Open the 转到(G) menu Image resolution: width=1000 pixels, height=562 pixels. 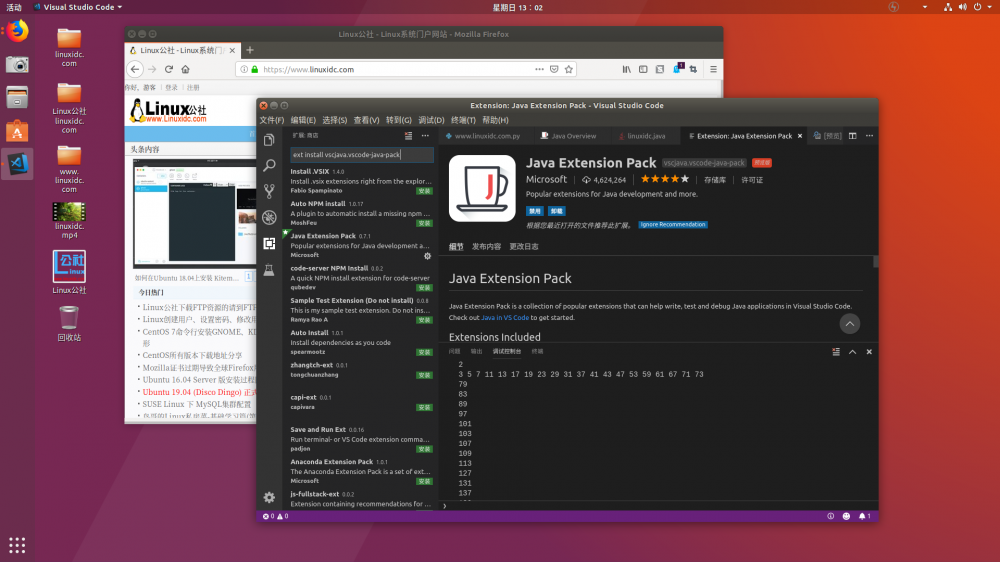tap(399, 120)
